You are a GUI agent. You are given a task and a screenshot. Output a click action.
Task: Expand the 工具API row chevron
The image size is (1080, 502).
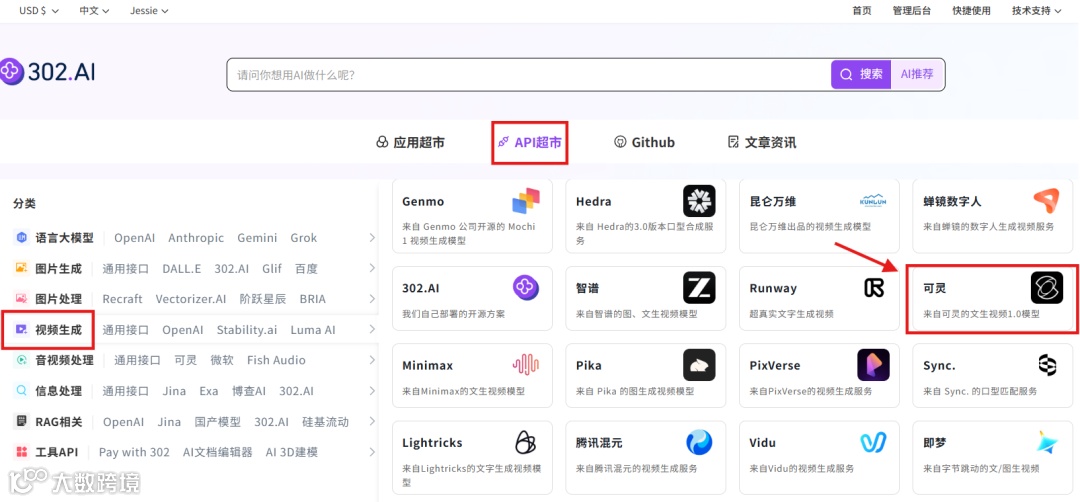coord(372,452)
